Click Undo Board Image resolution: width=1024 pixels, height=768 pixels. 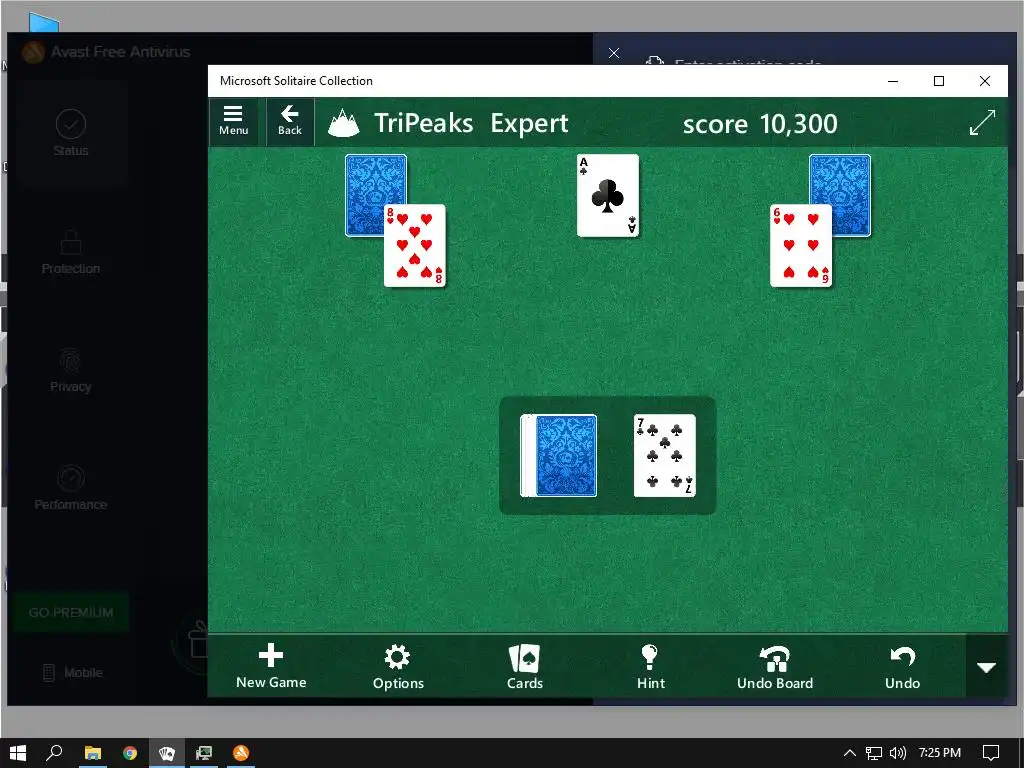[775, 667]
